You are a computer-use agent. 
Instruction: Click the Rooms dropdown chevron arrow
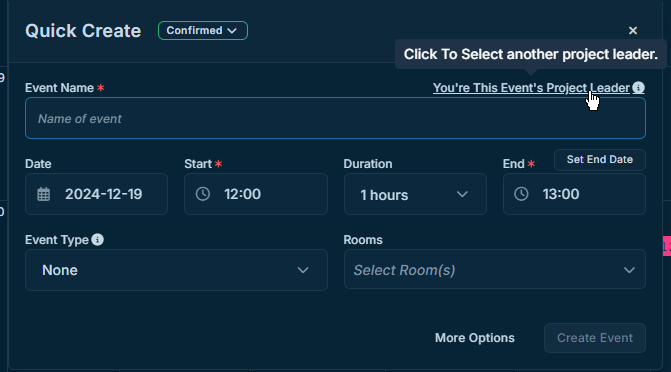pos(629,270)
